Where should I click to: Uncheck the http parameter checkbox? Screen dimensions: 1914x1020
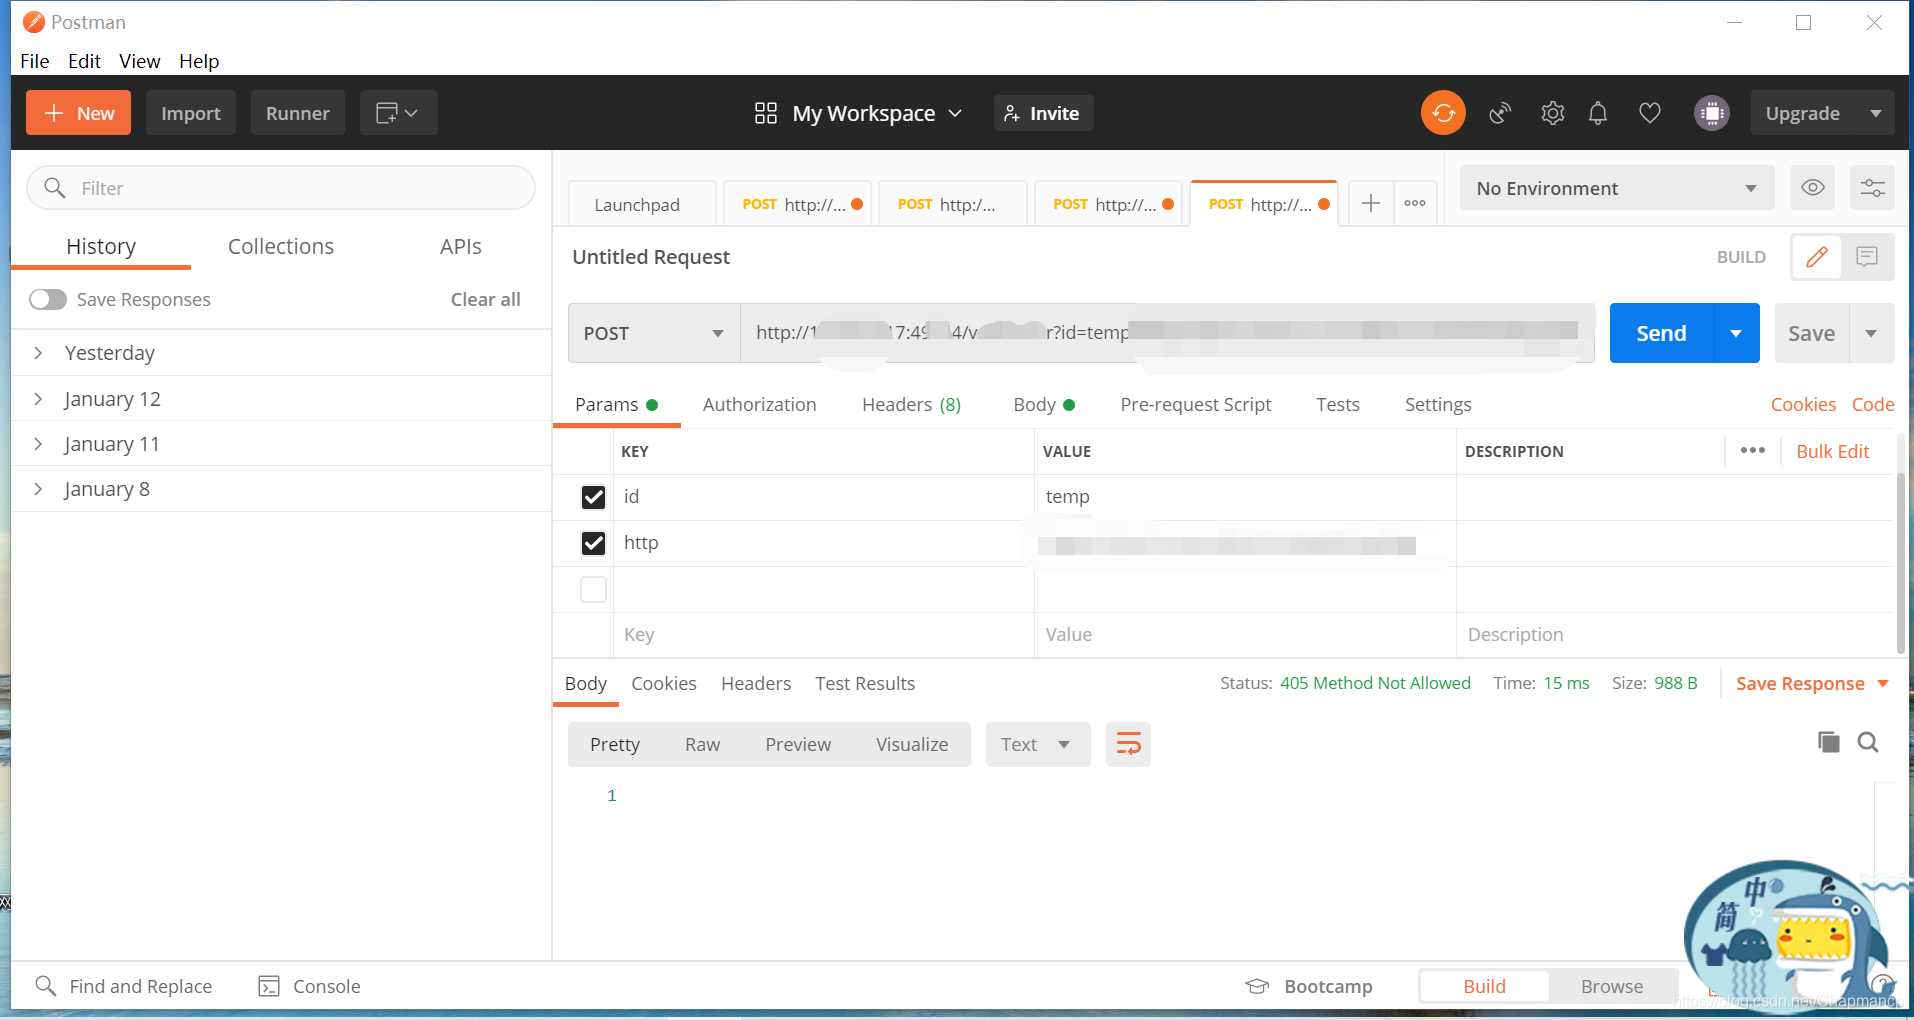(593, 543)
